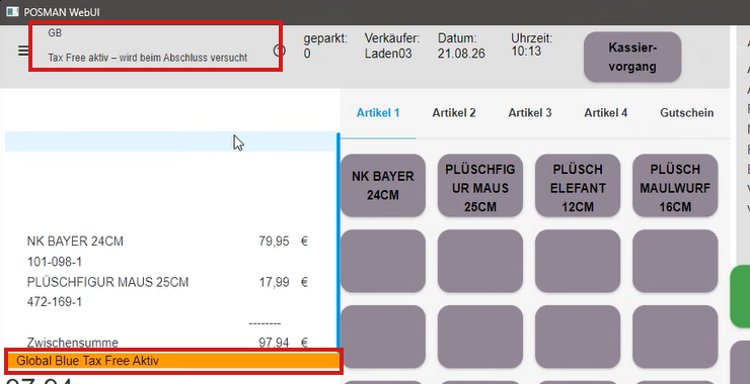Click article number 472-169-1
The height and width of the screenshot is (384, 750).
click(x=54, y=302)
